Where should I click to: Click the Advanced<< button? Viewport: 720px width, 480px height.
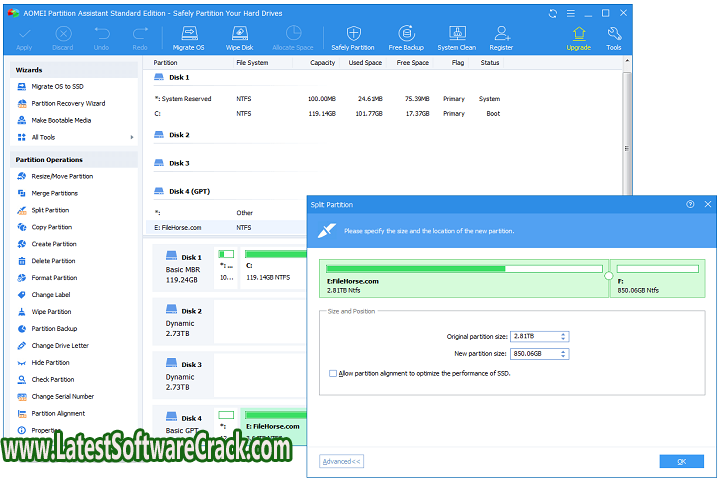(341, 461)
